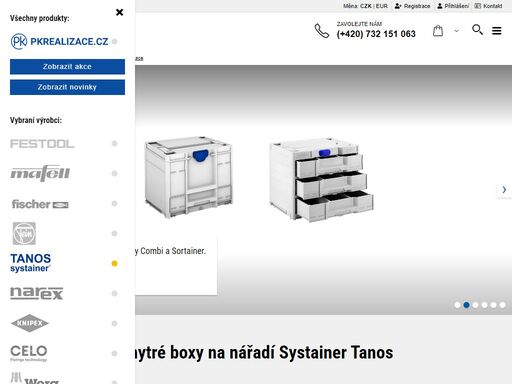Switch currency to CZK
This screenshot has height=384, width=512.
coord(366,6)
